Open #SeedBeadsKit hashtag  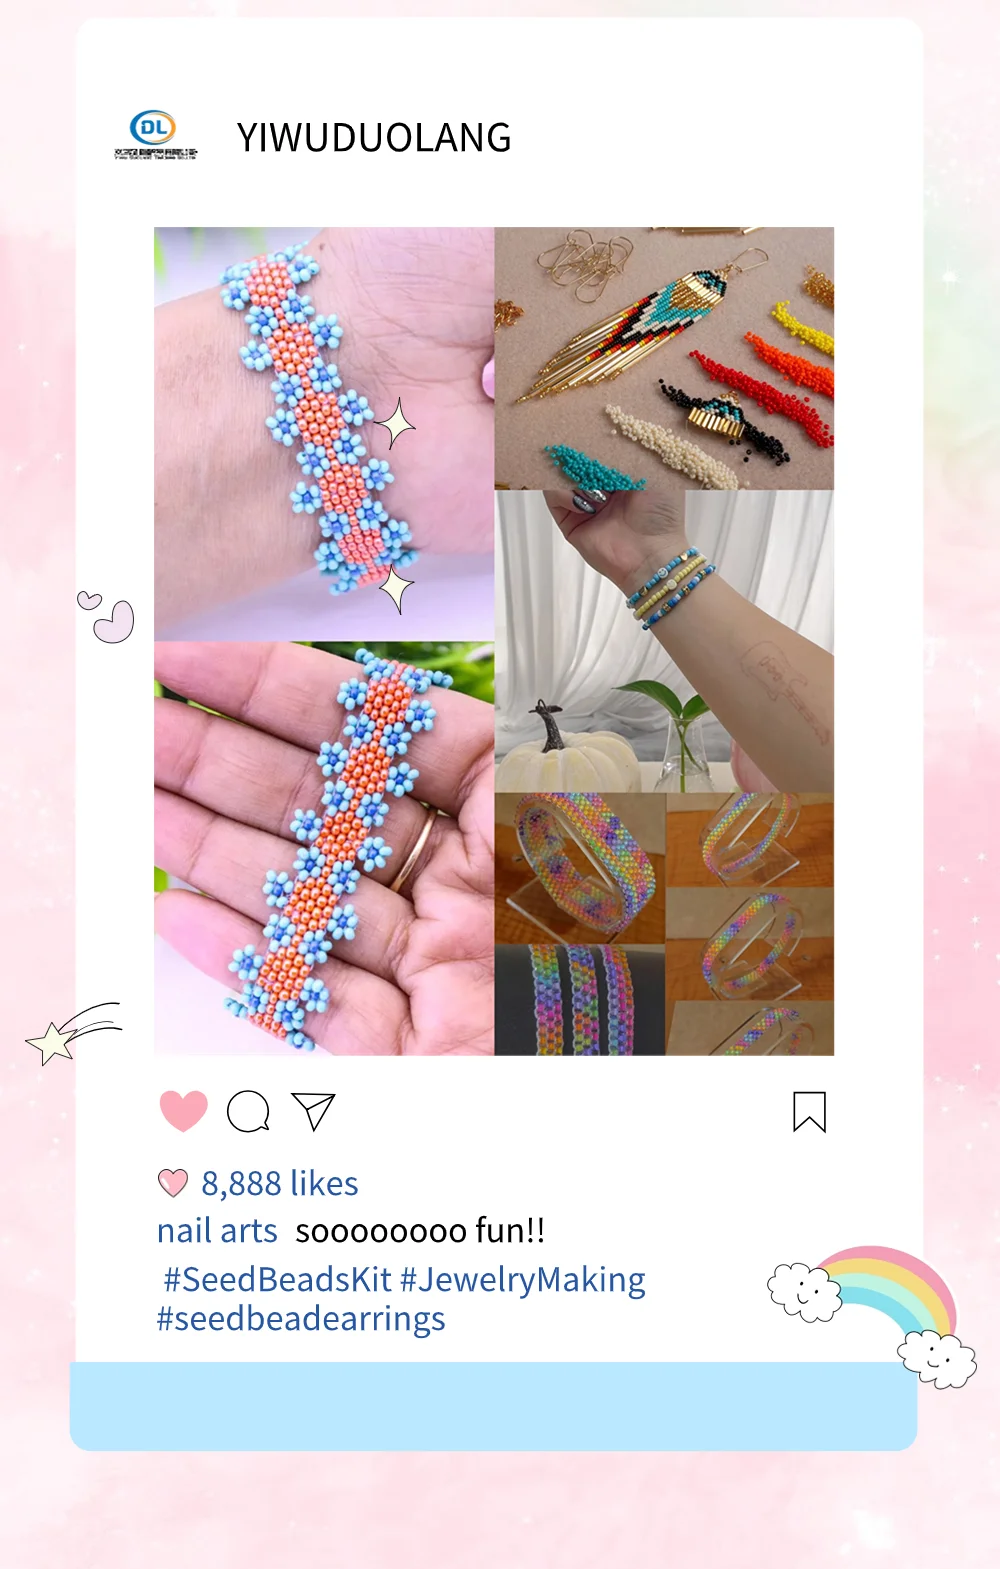click(277, 1279)
